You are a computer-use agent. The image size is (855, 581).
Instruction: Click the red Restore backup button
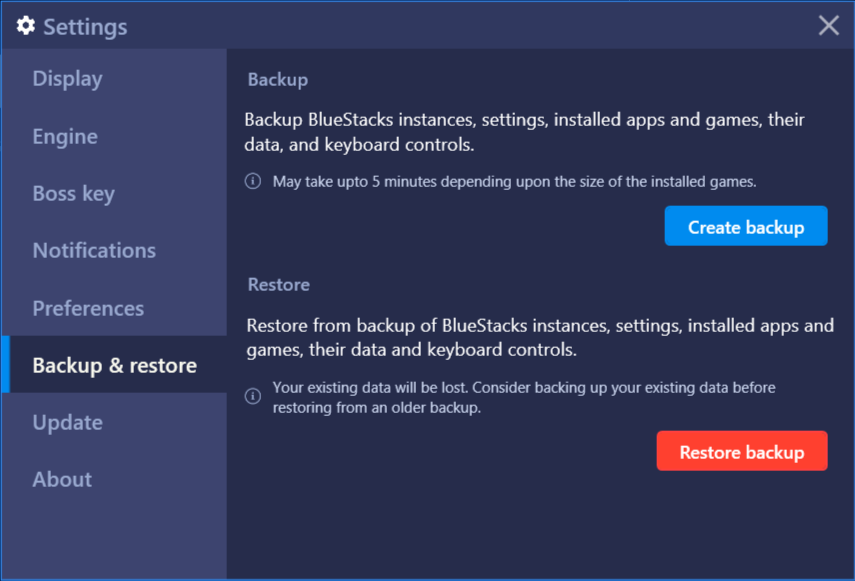tap(742, 451)
